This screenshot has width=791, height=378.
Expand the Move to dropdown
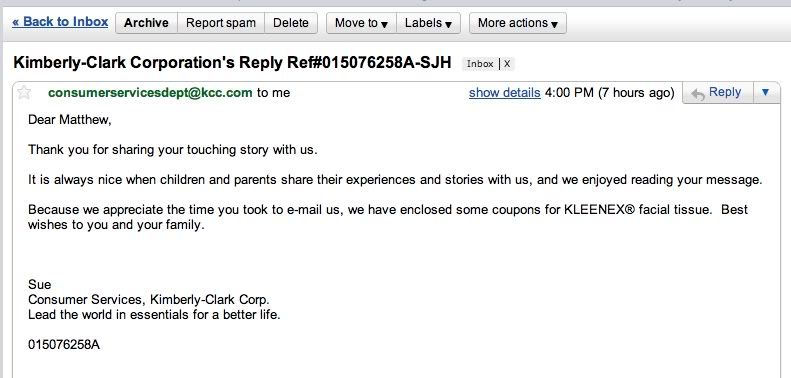click(x=361, y=23)
